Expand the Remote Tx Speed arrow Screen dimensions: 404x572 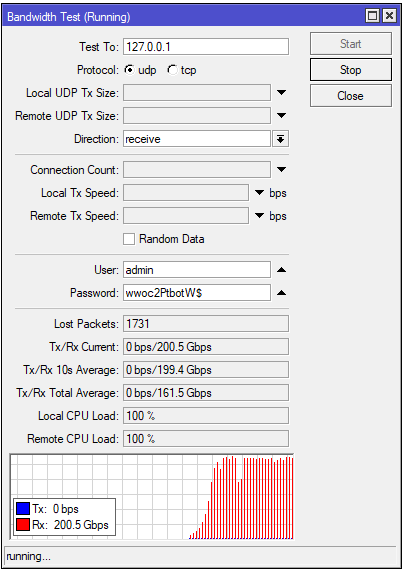click(x=259, y=216)
